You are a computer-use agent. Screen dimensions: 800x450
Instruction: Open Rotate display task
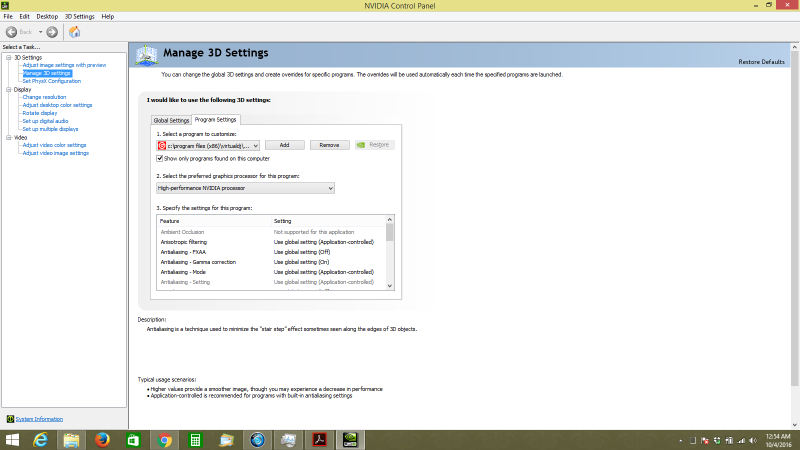pyautogui.click(x=40, y=113)
